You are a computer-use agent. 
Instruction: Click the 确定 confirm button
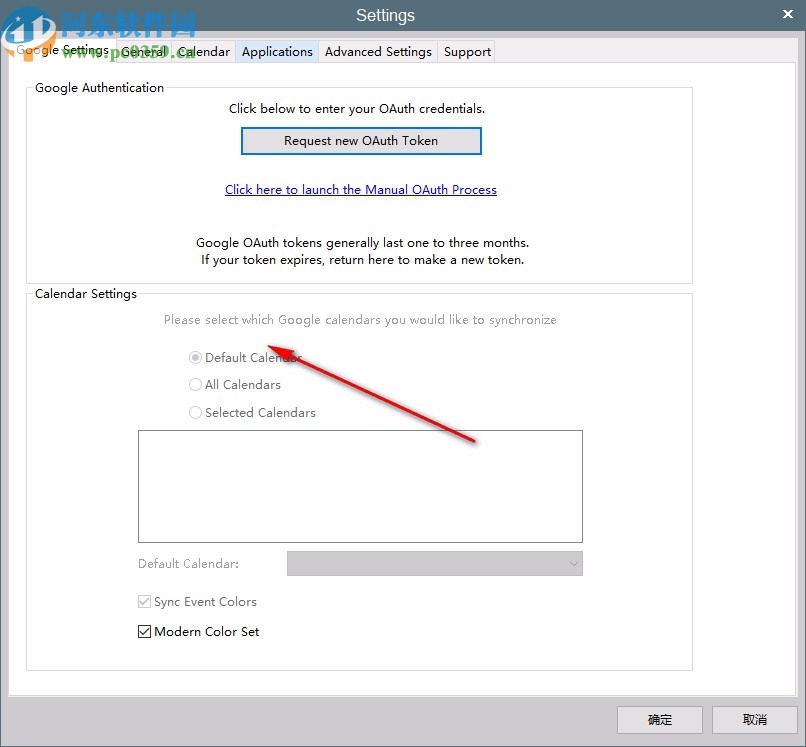659,719
